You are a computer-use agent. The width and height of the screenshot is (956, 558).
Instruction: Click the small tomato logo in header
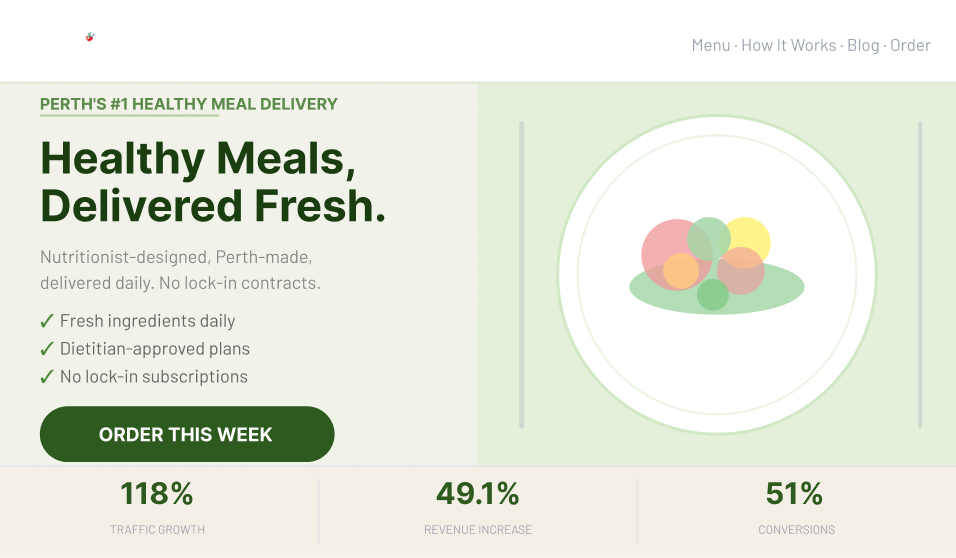click(x=90, y=38)
